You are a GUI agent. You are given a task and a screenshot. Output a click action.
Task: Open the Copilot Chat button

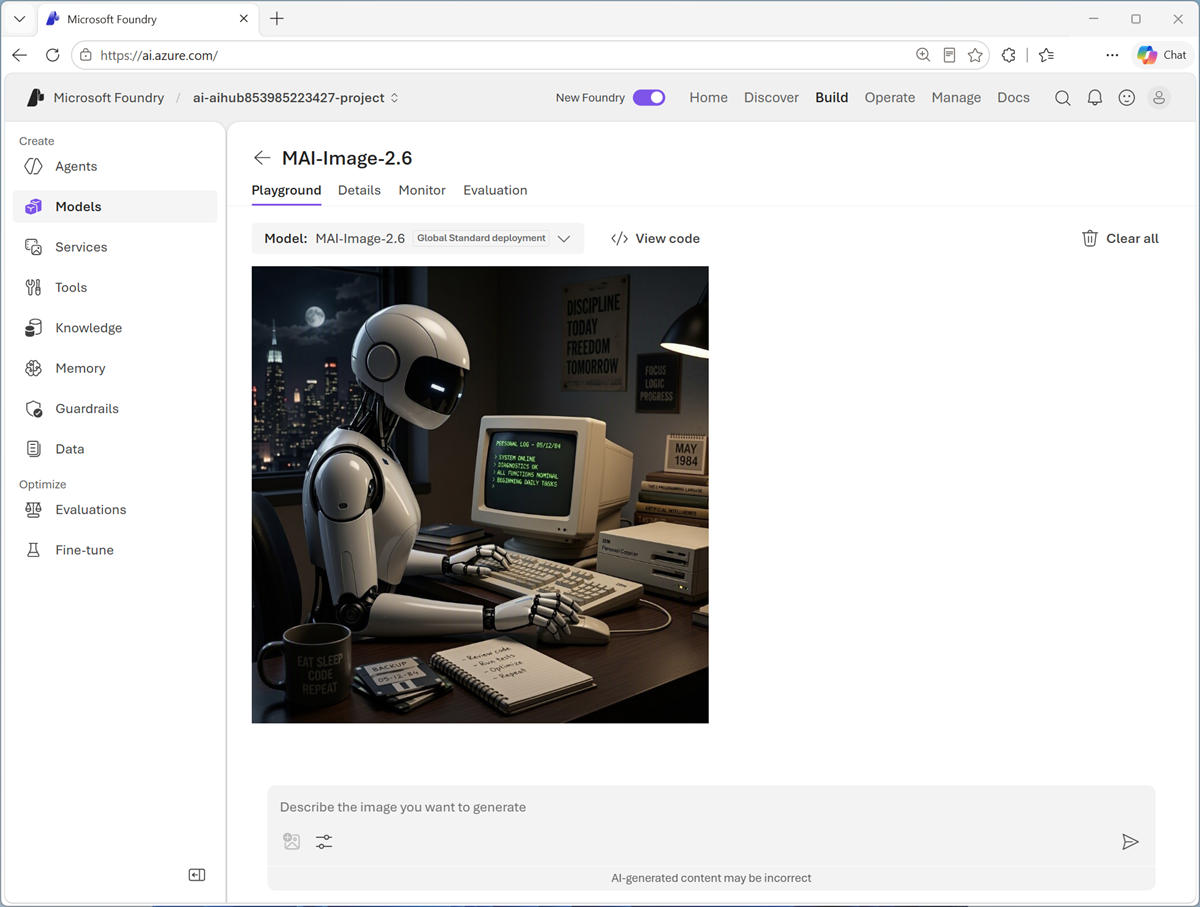point(1161,55)
